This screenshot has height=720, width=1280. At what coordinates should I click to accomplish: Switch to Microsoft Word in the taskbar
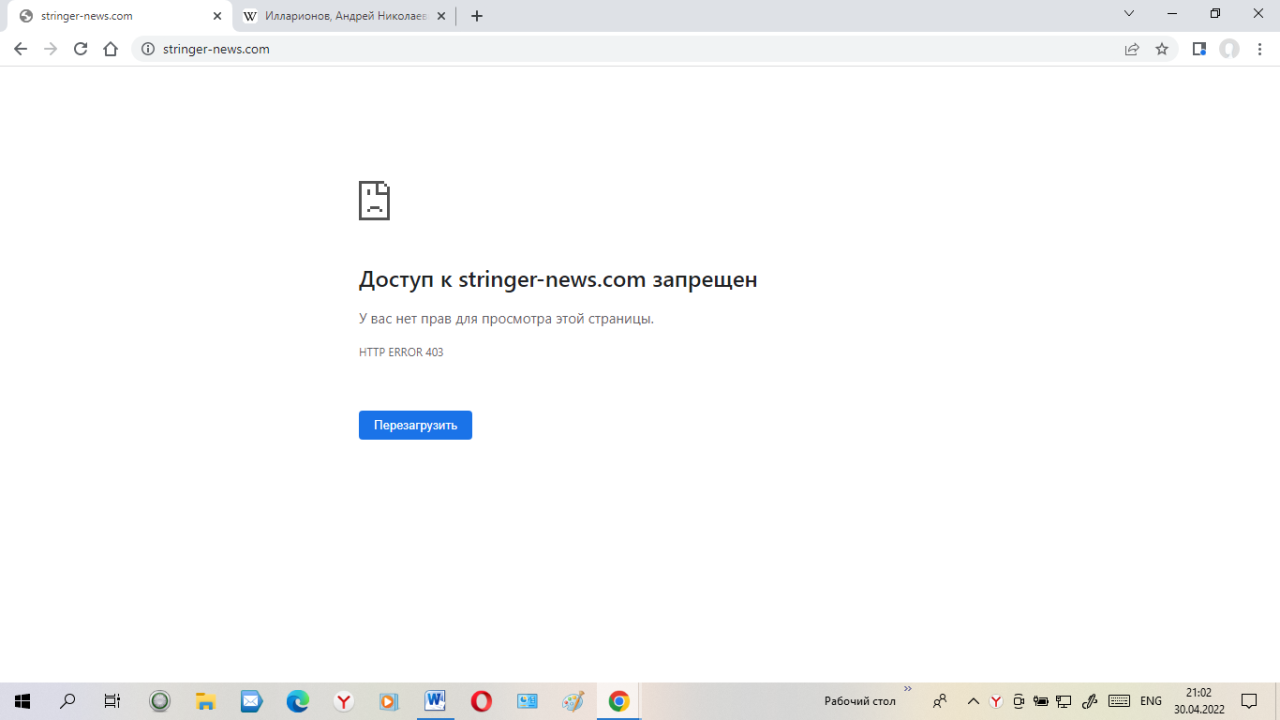tap(435, 701)
